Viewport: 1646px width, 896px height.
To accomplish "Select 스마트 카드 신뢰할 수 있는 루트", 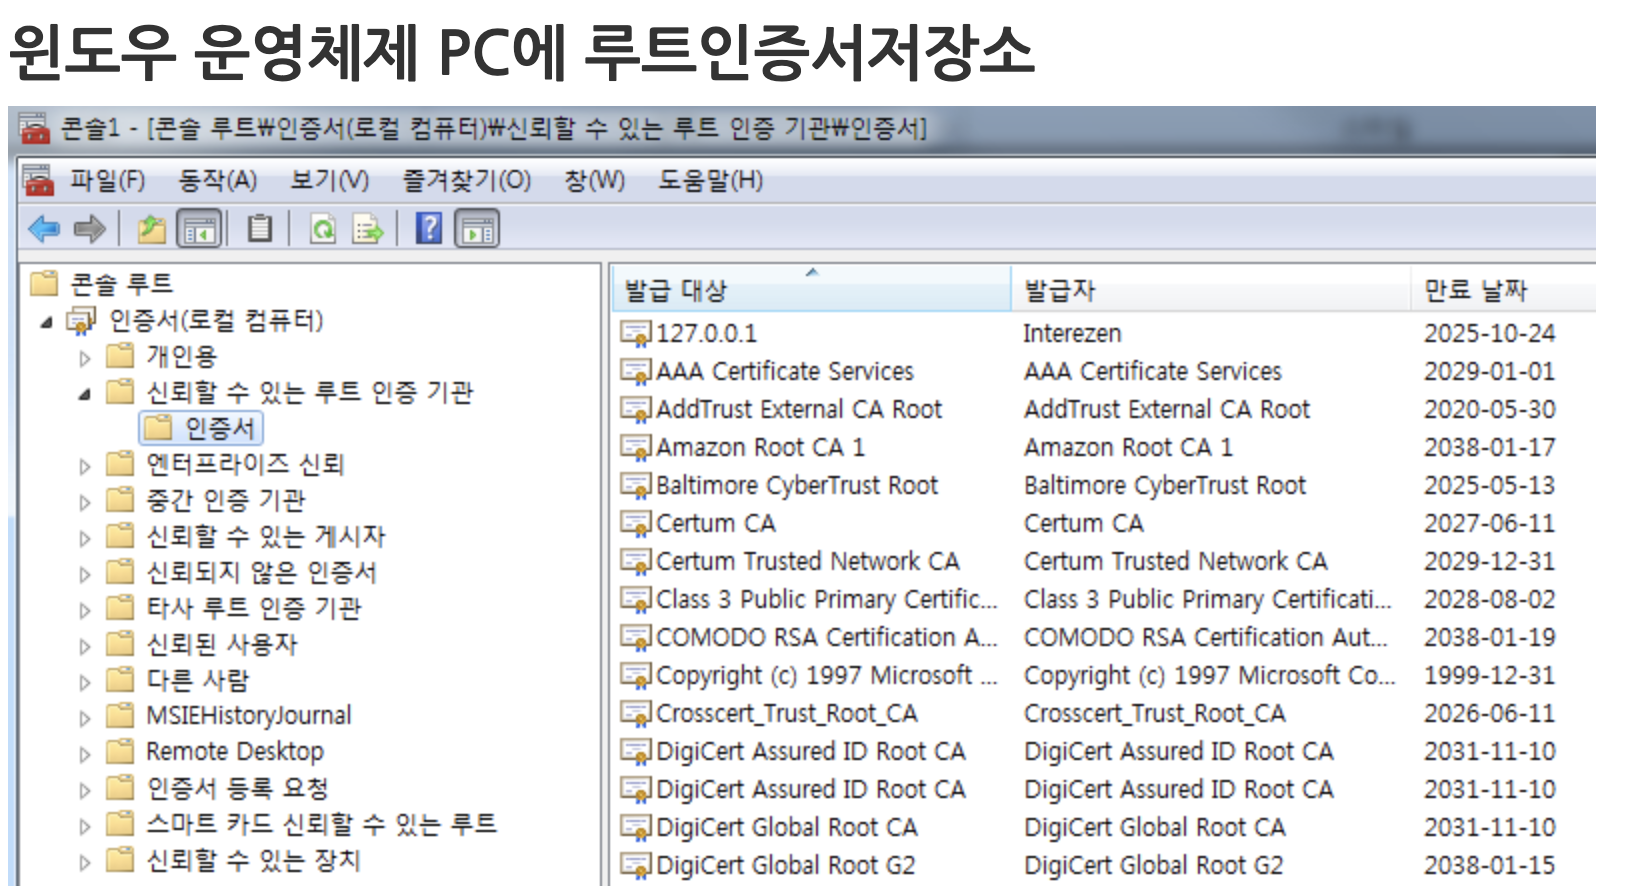I will point(321,824).
